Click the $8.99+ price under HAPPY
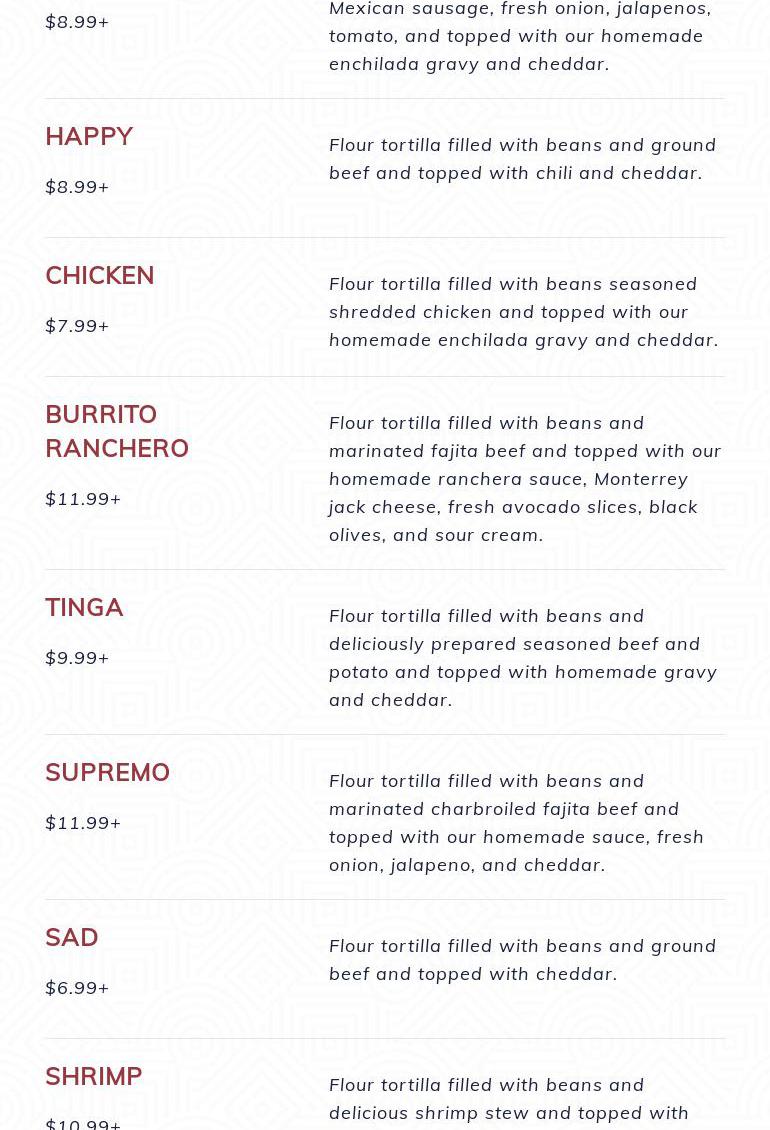770x1130 pixels. [77, 187]
